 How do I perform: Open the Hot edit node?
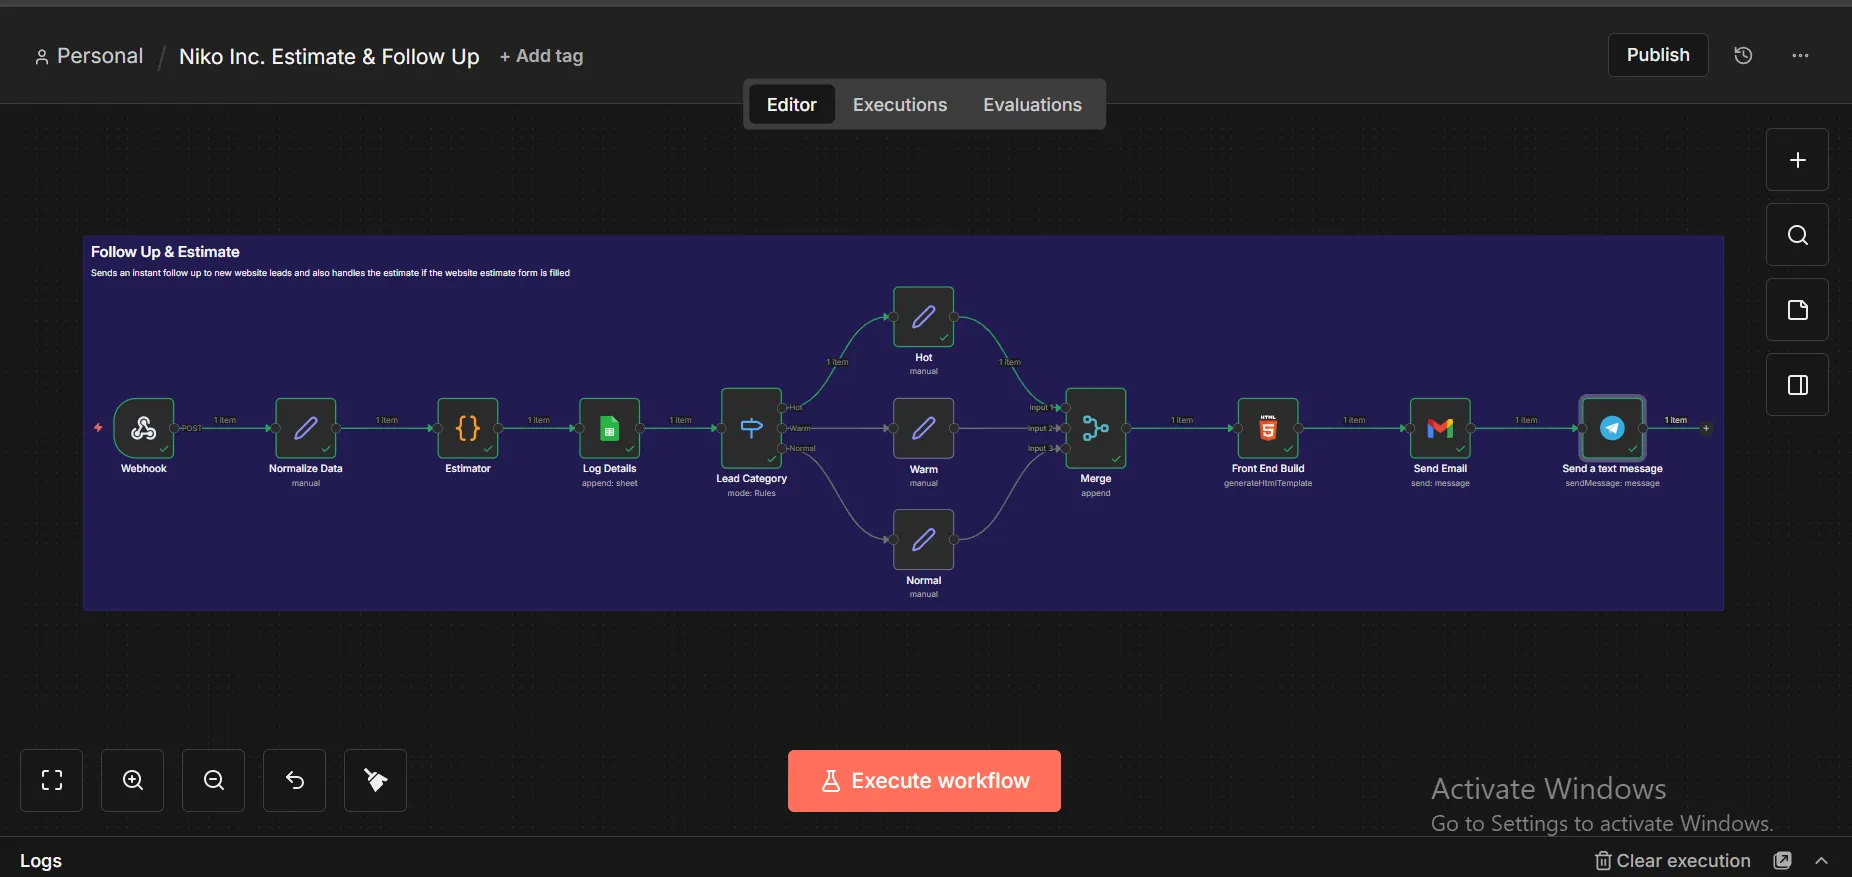[x=924, y=317]
